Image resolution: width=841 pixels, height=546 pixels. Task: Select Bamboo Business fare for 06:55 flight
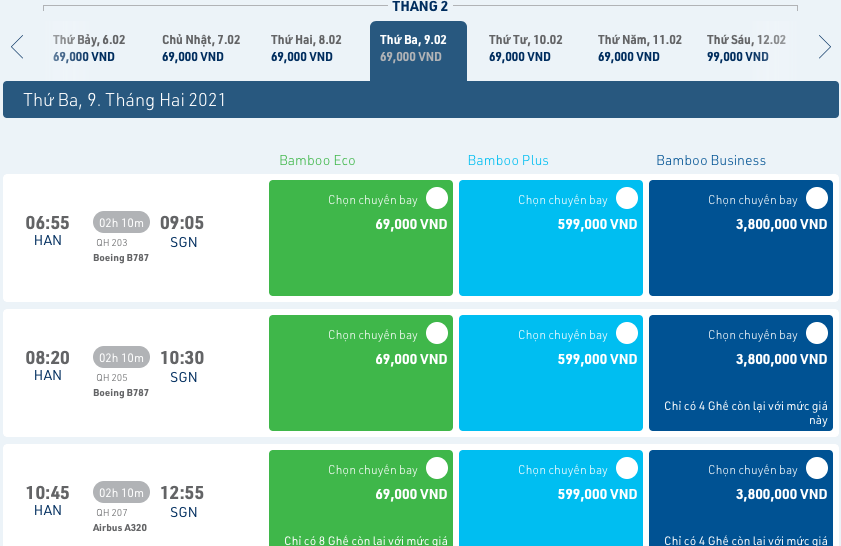(x=817, y=198)
